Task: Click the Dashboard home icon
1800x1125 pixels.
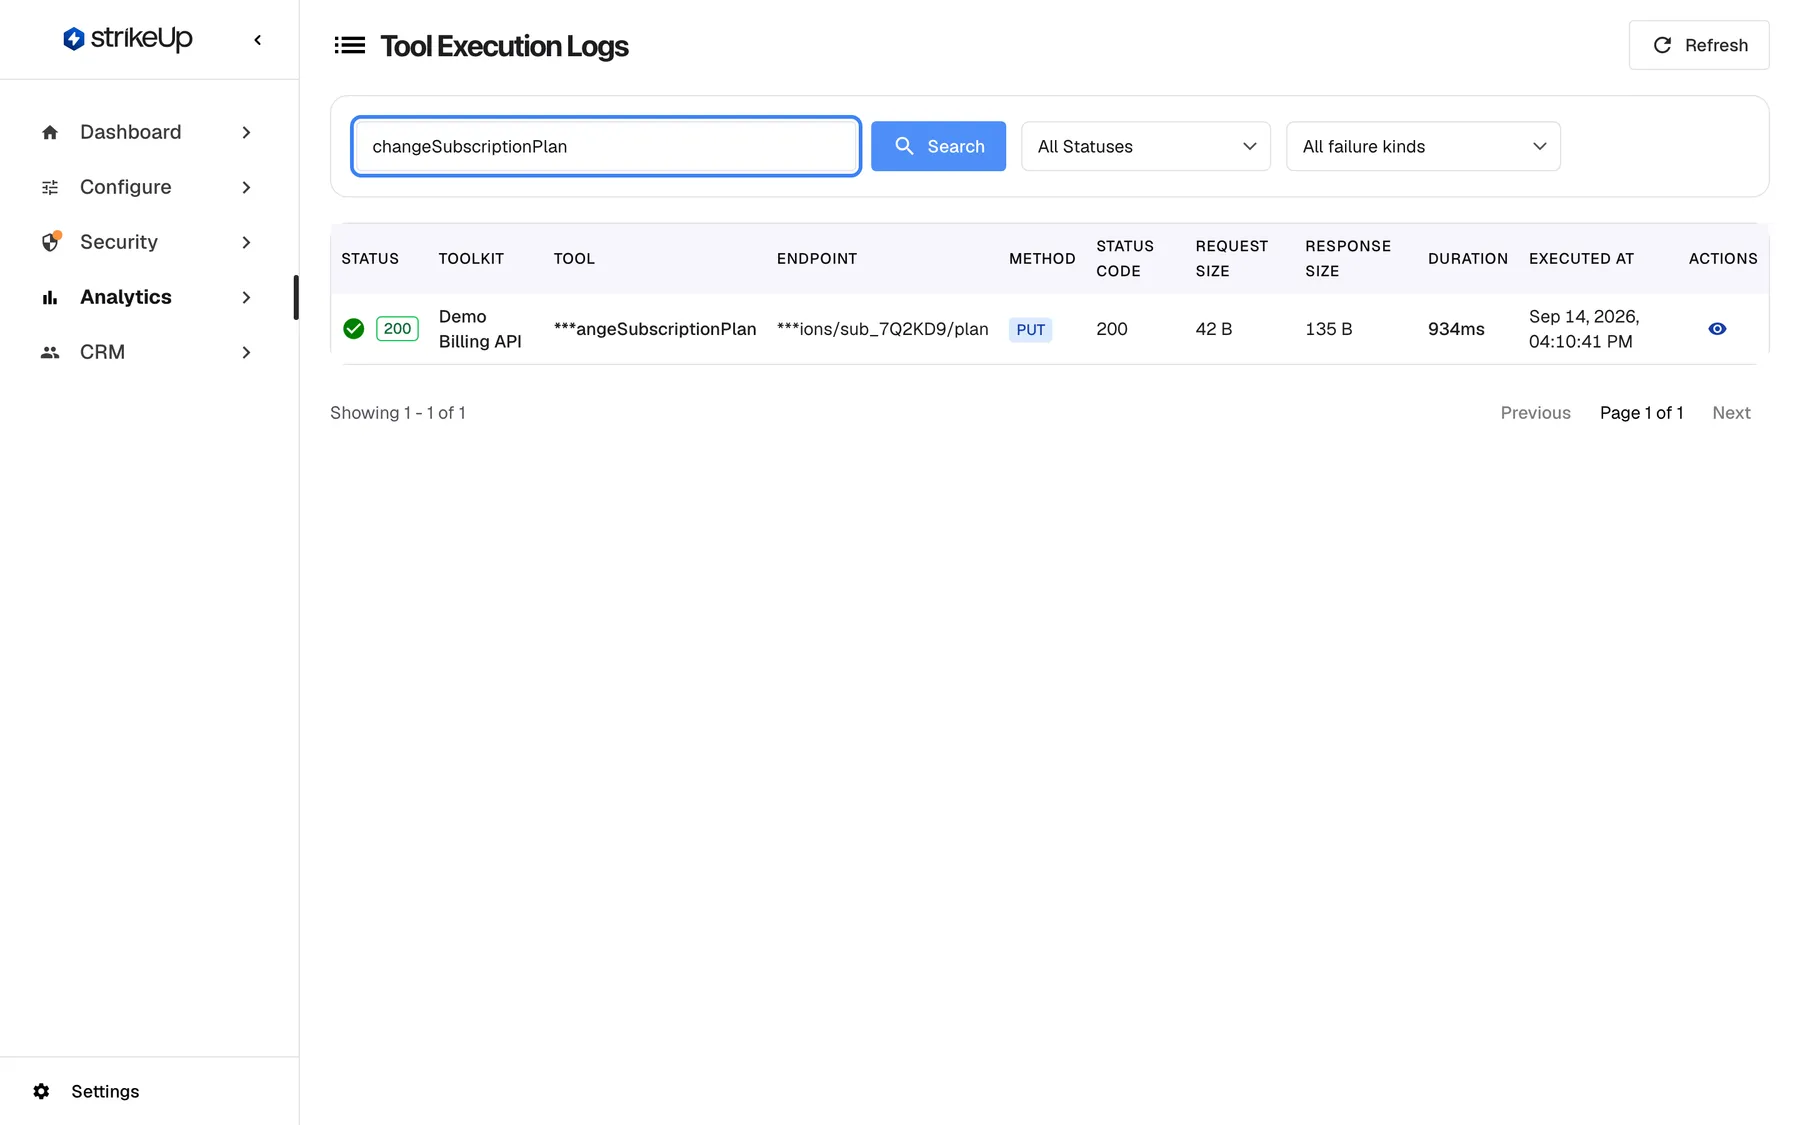Action: 50,133
